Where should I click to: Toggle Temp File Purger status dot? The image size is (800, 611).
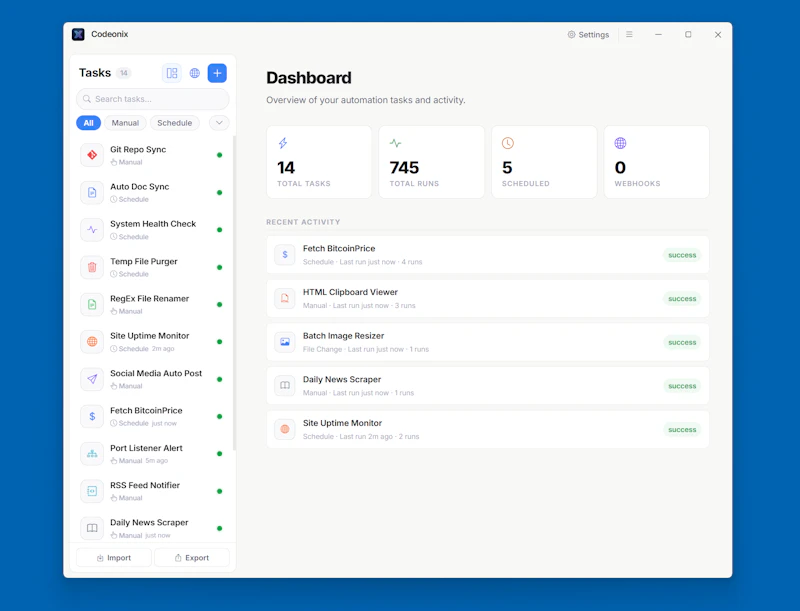[x=219, y=267]
